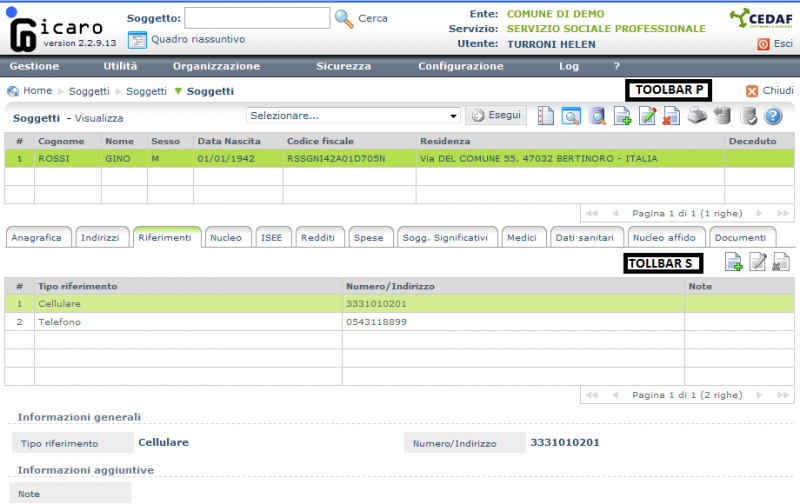Switch to the Indirizzi tab
This screenshot has width=800, height=504.
point(102,237)
